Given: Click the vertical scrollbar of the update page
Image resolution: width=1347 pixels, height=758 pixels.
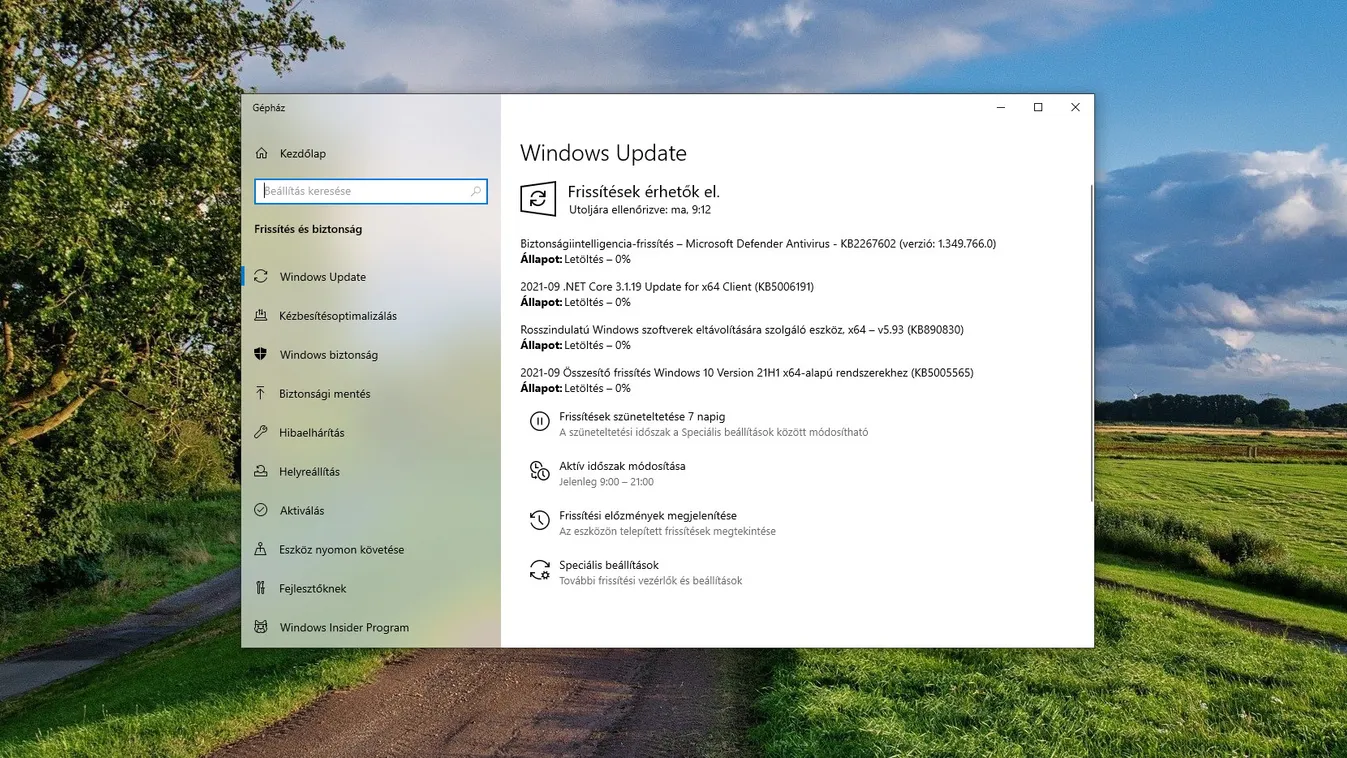Looking at the screenshot, I should pos(1091,343).
